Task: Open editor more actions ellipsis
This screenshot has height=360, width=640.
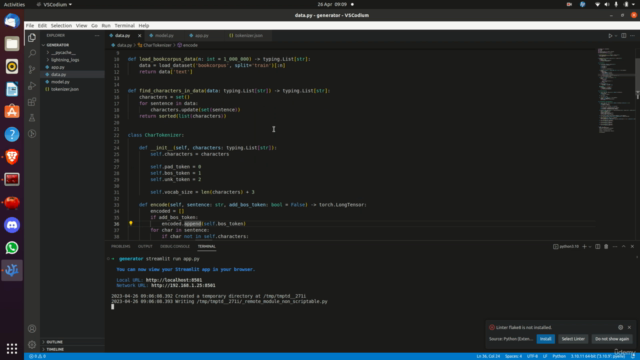Action: (632, 36)
